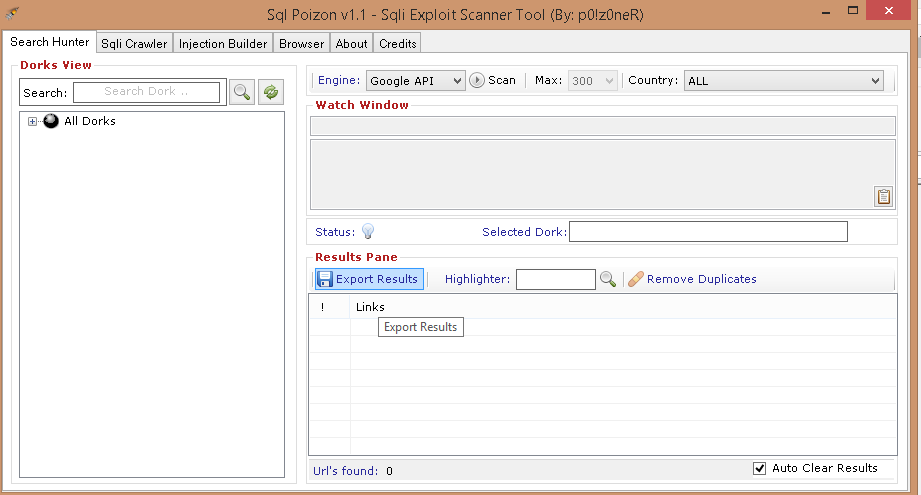Viewport: 921px width, 495px height.
Task: Click the green refresh dorks icon
Action: pyautogui.click(x=271, y=92)
